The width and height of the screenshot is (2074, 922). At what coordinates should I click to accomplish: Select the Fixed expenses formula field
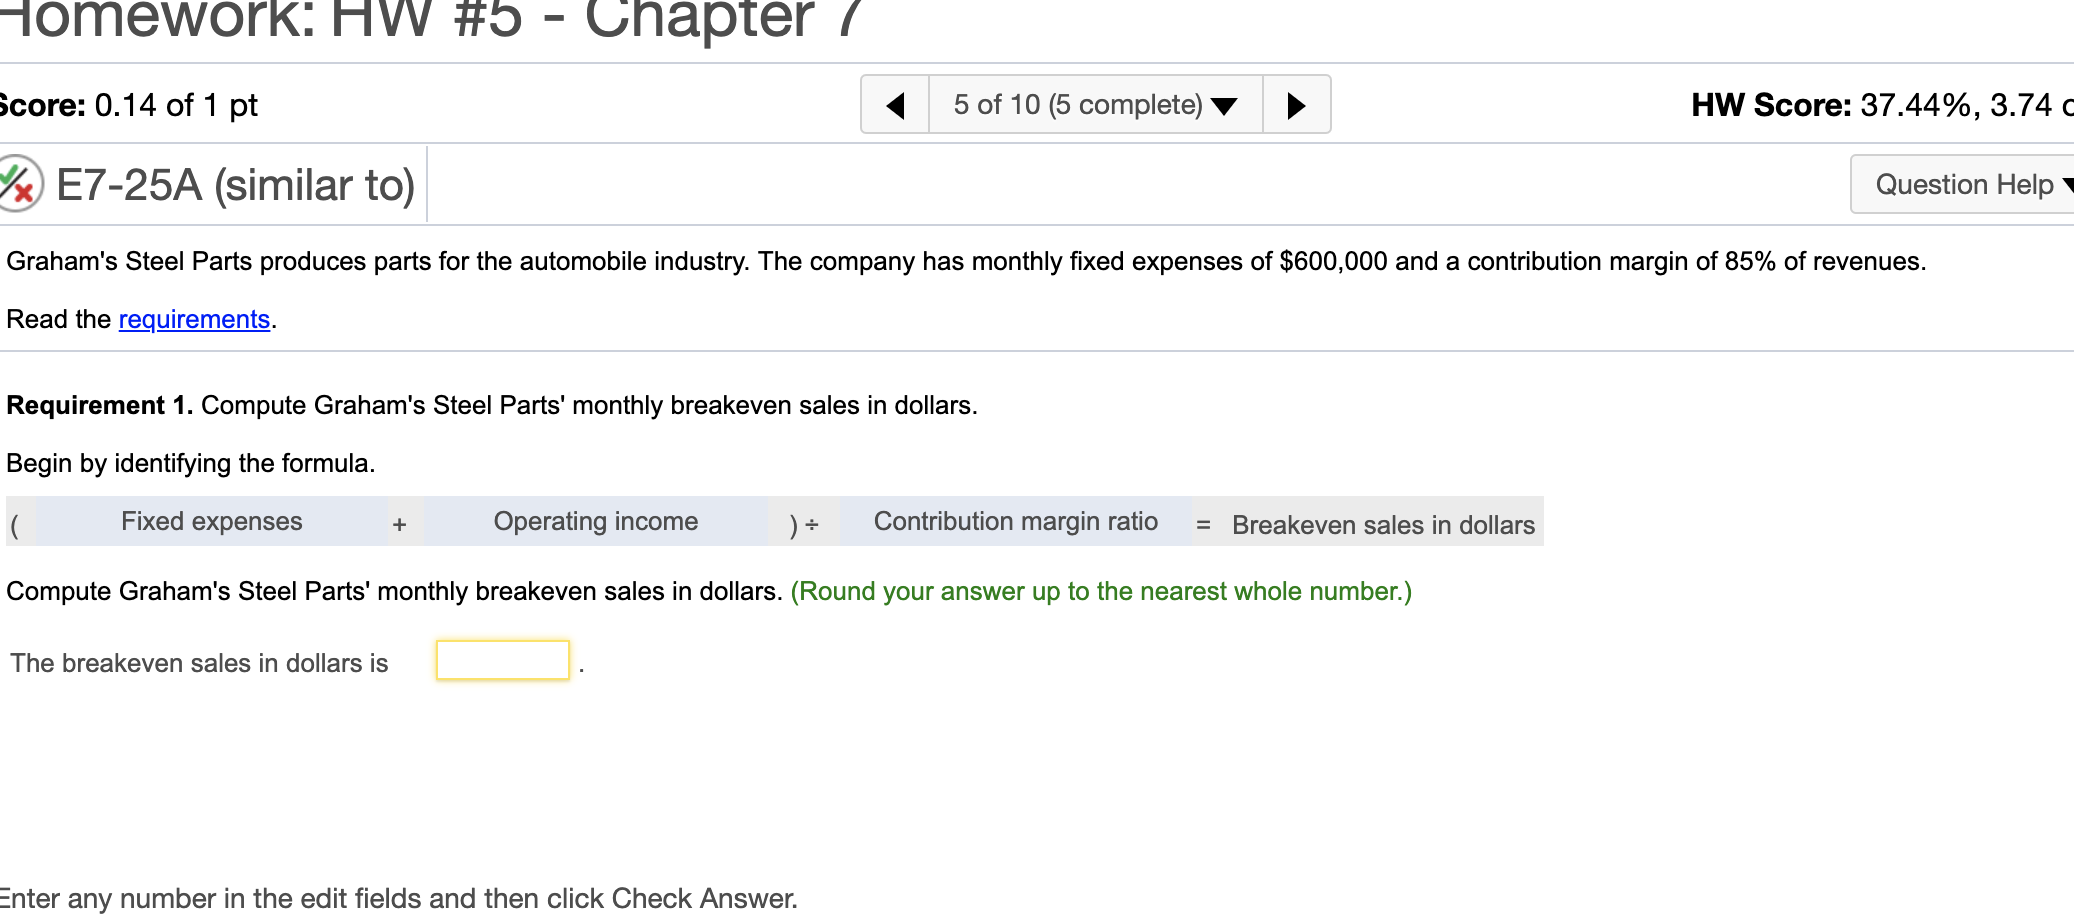coord(212,521)
